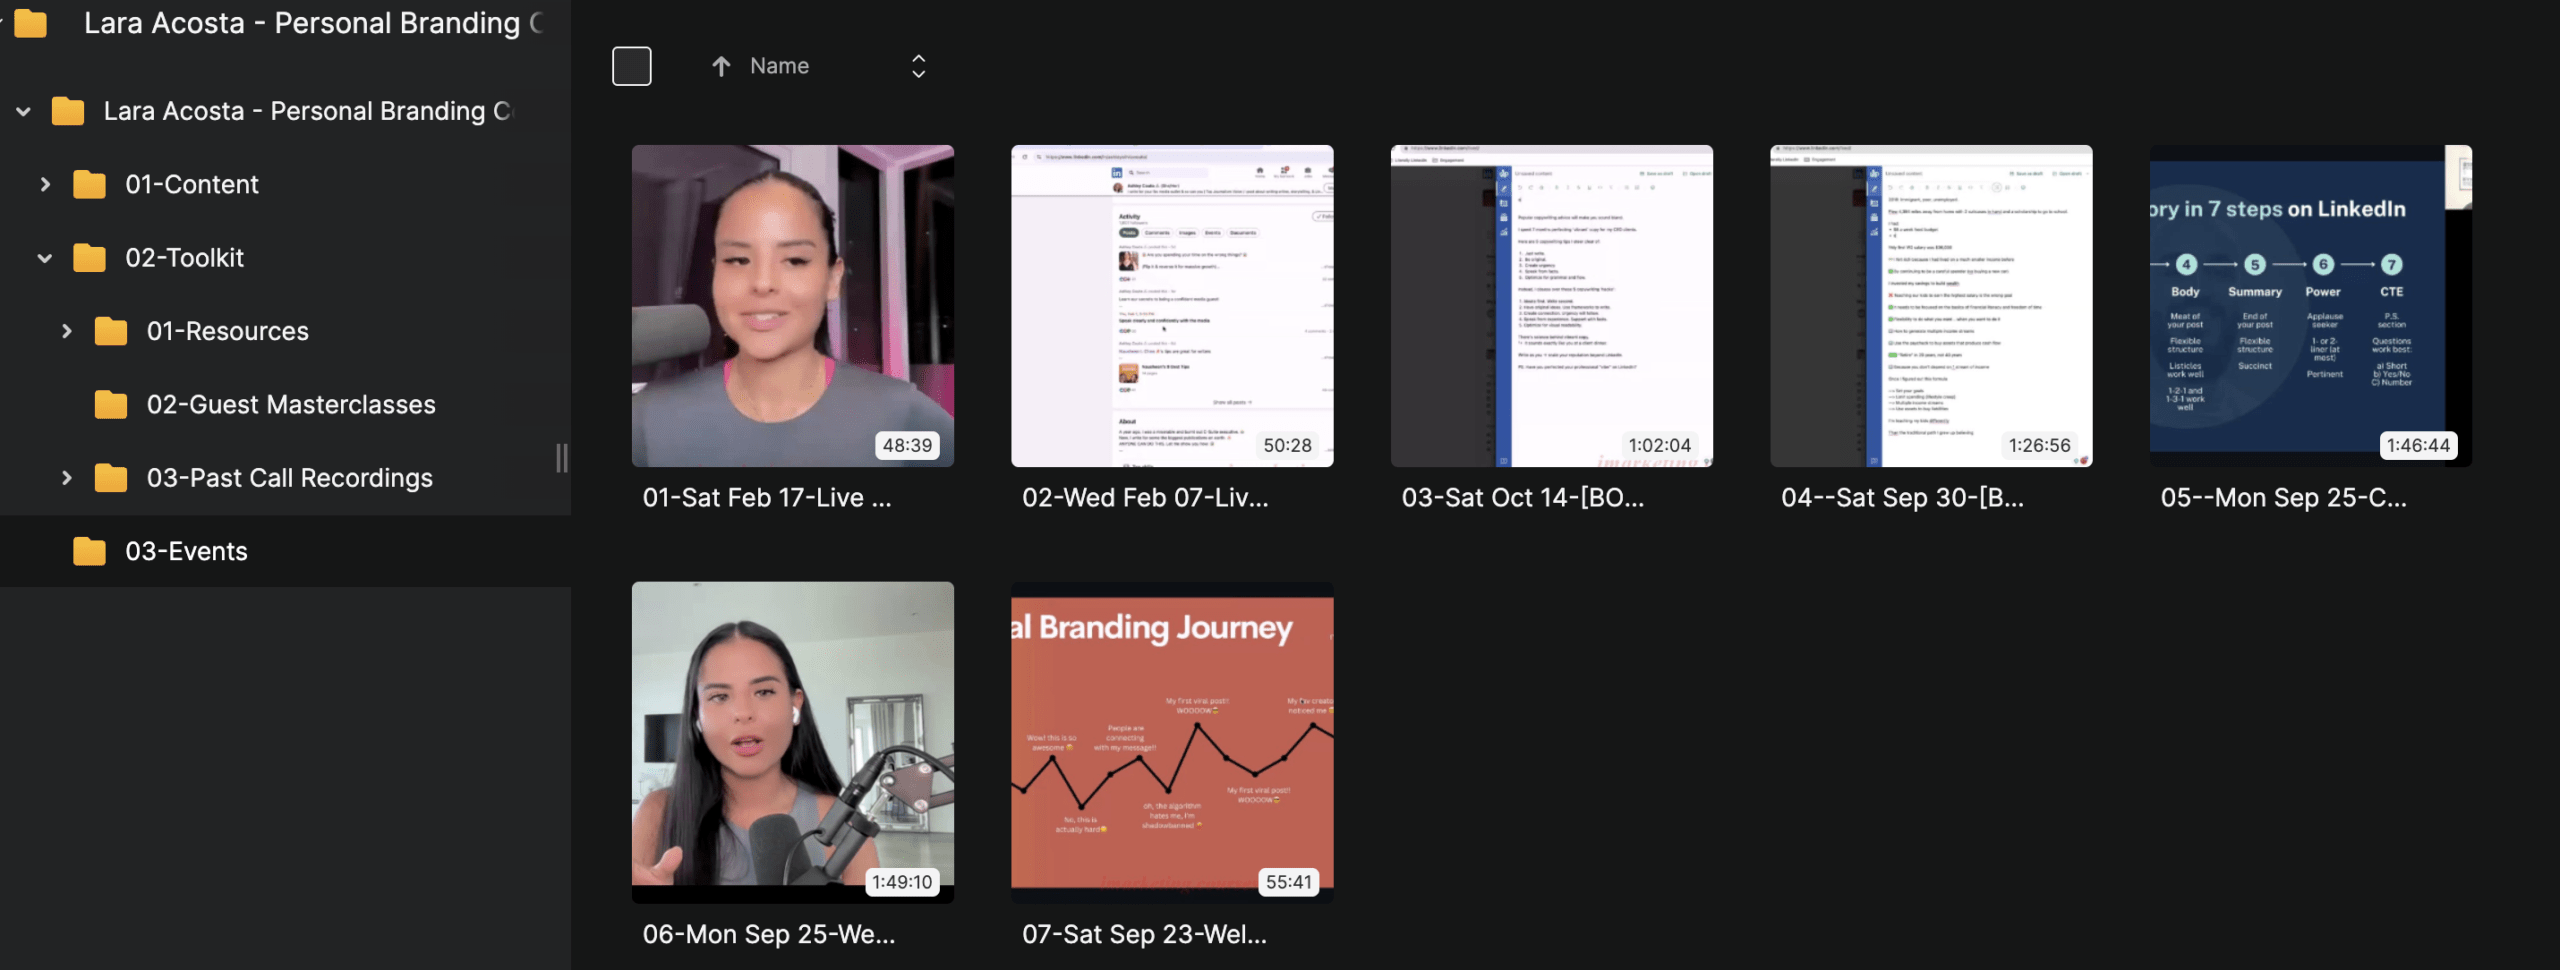Open the sort-by dropdown stepper arrows
The width and height of the screenshot is (2560, 970).
pos(918,66)
